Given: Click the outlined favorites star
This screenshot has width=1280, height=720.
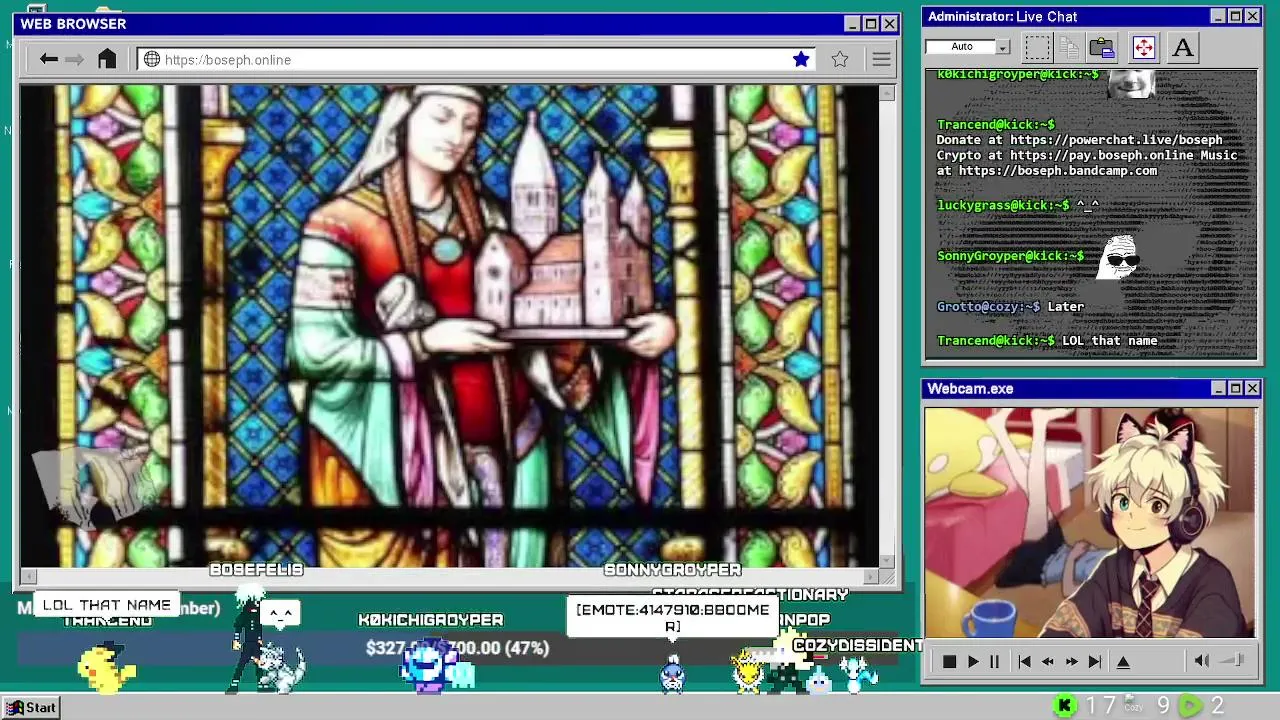Looking at the screenshot, I should 840,59.
